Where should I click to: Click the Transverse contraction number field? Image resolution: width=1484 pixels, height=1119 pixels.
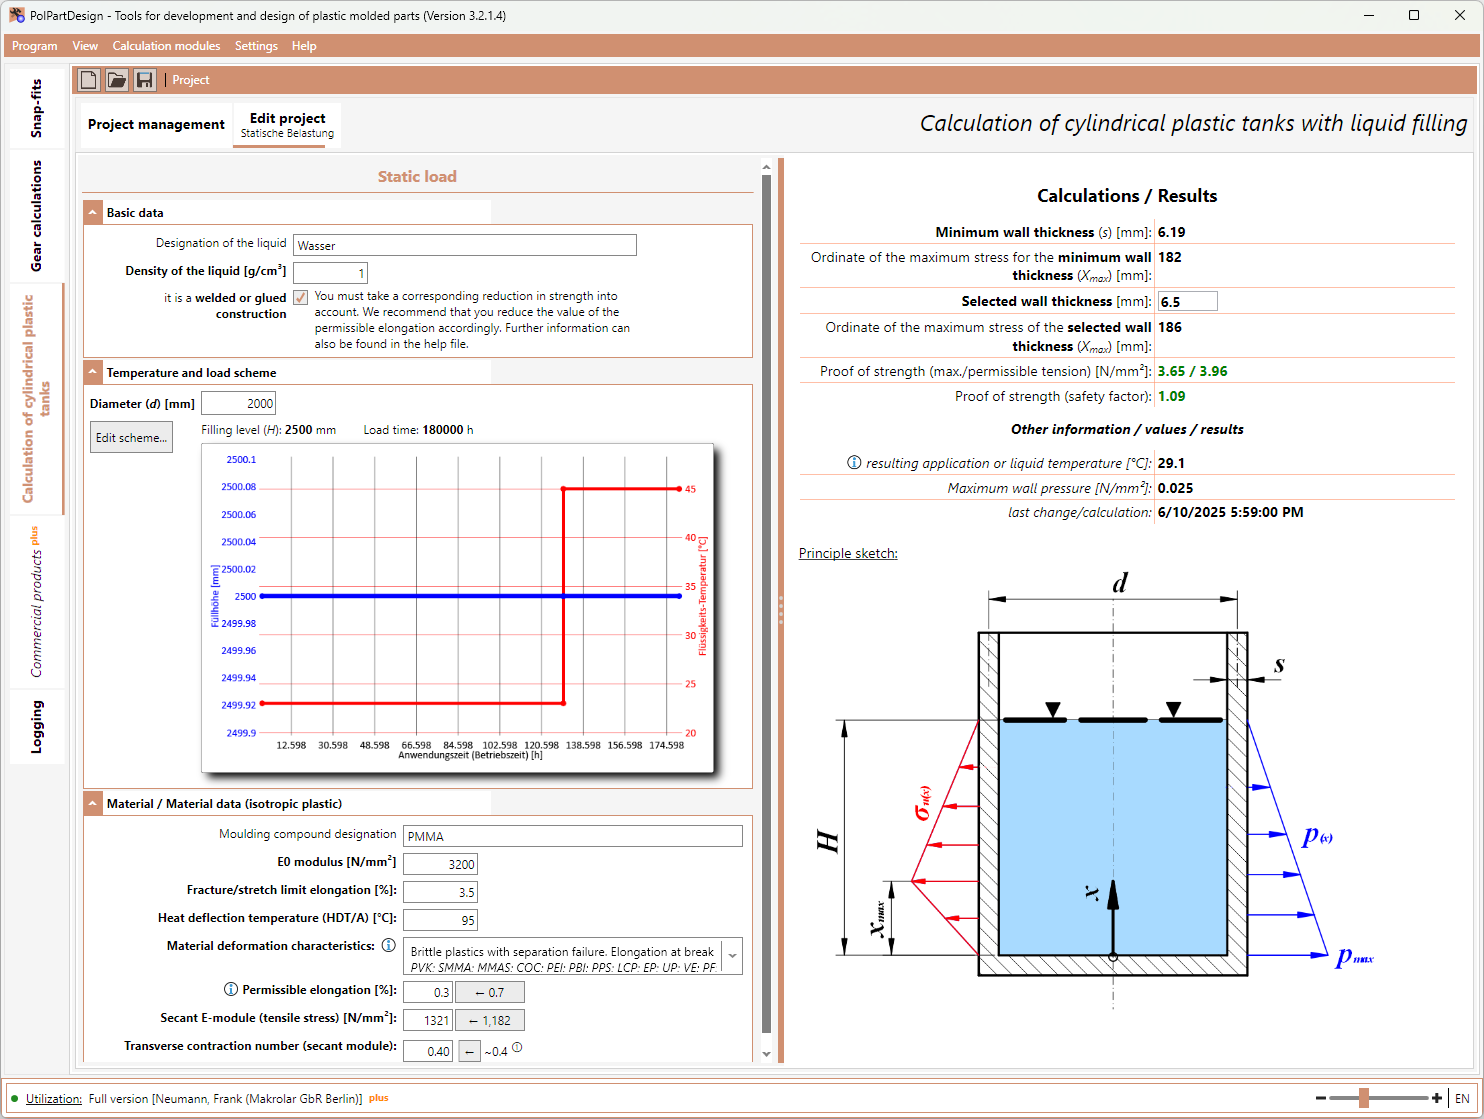pyautogui.click(x=428, y=1051)
